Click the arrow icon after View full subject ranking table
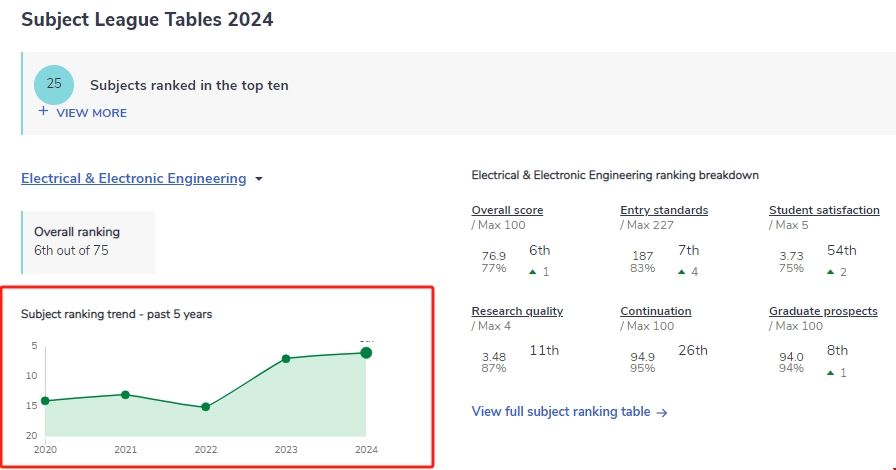Screen dimensions: 896x470 (x=662, y=412)
